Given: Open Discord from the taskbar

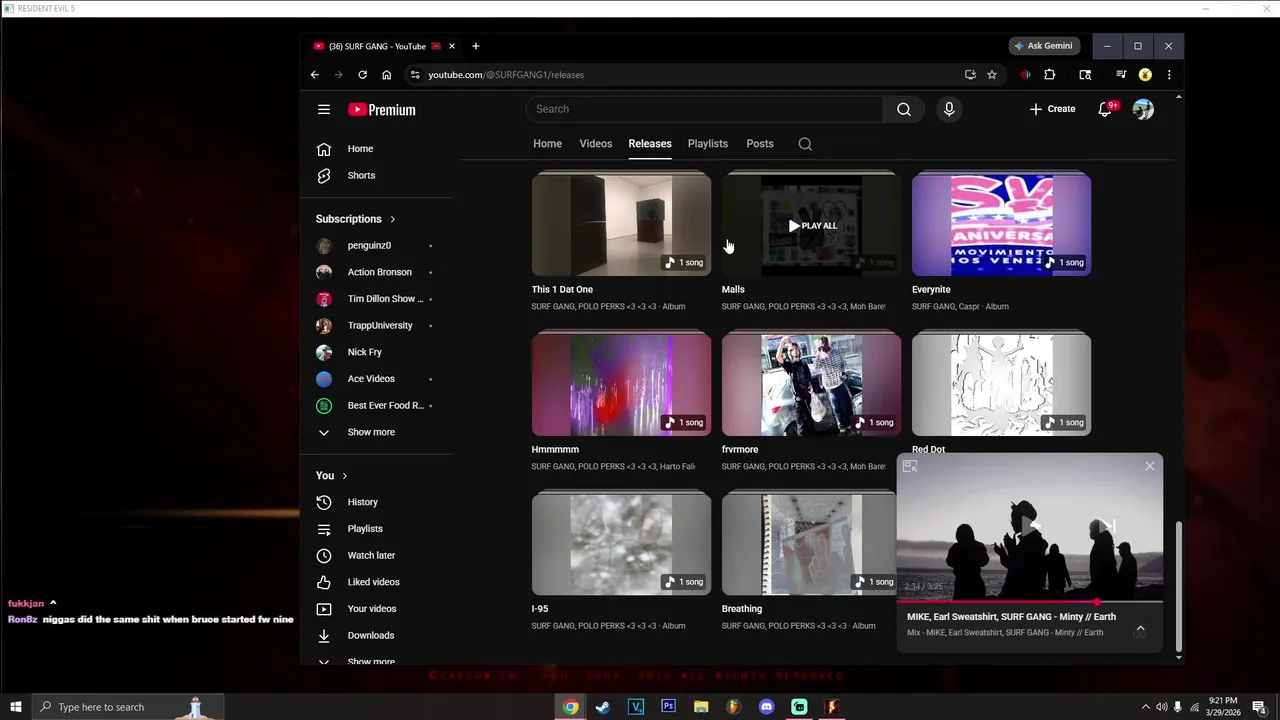Looking at the screenshot, I should [x=766, y=707].
